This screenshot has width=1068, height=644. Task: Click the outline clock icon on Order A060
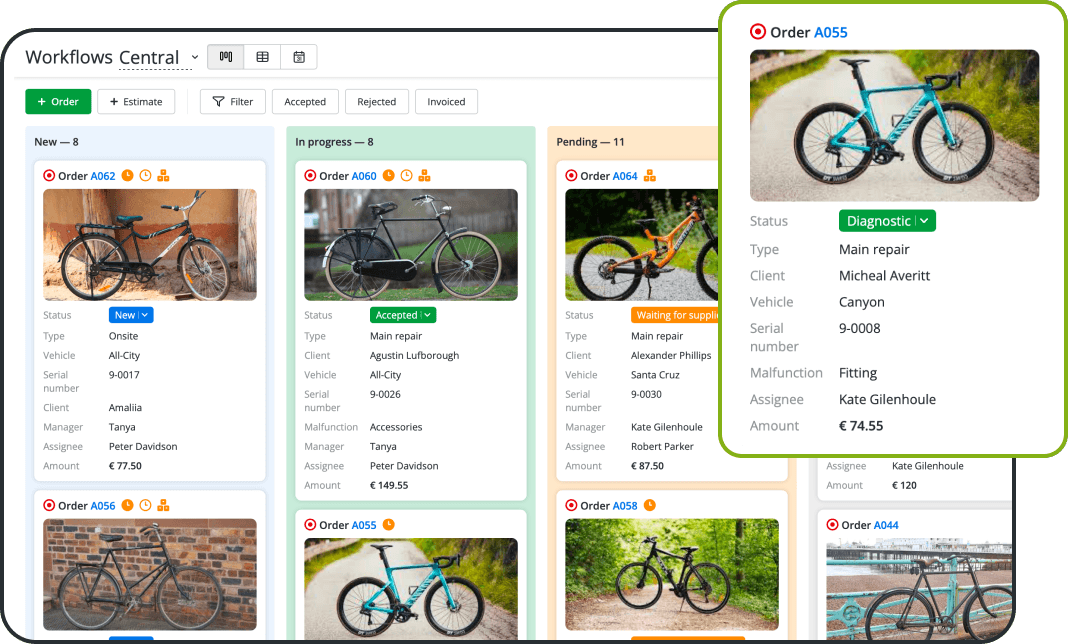(x=407, y=176)
